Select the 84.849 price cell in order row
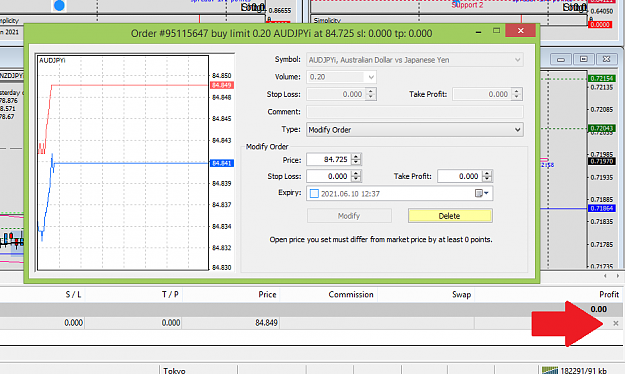Image resolution: width=625 pixels, height=374 pixels. (266, 323)
